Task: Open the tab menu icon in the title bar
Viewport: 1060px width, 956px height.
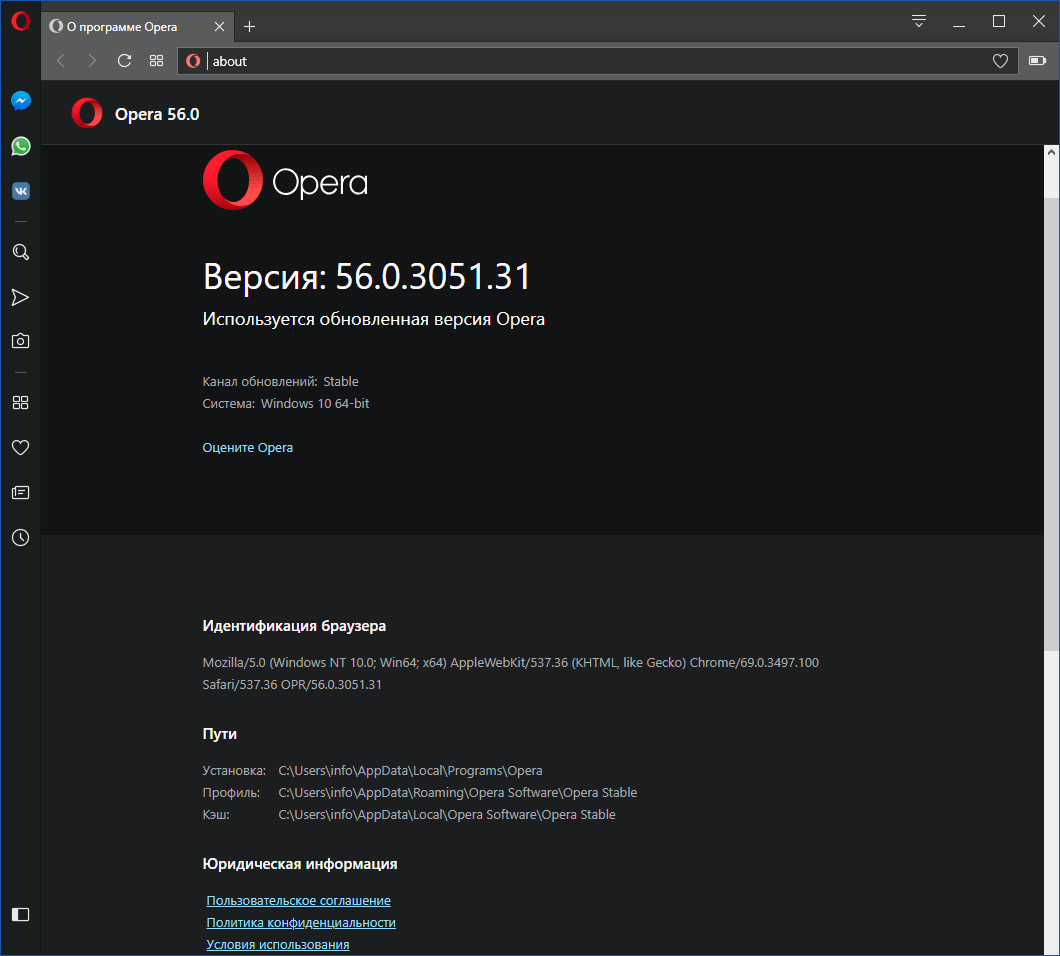Action: [x=918, y=21]
